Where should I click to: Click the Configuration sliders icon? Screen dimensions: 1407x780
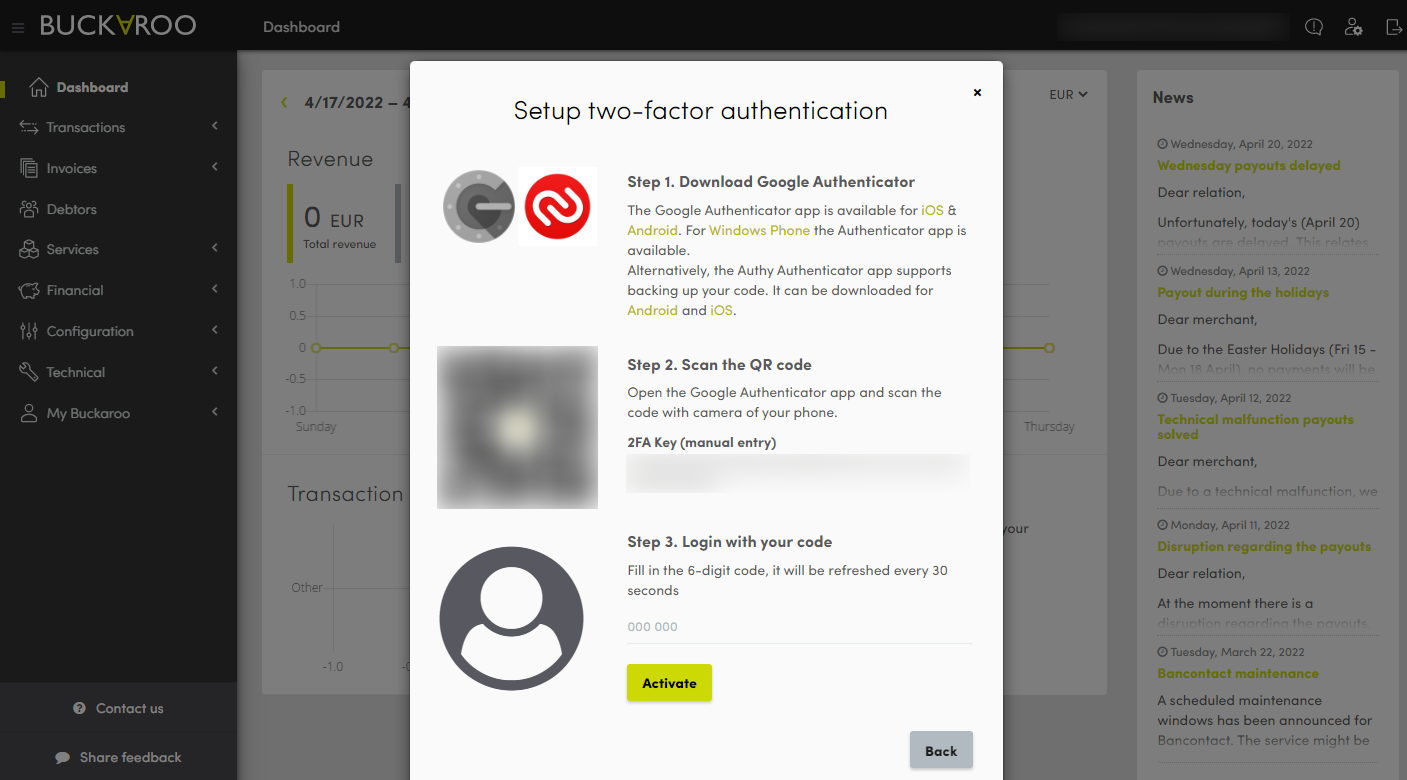[29, 331]
